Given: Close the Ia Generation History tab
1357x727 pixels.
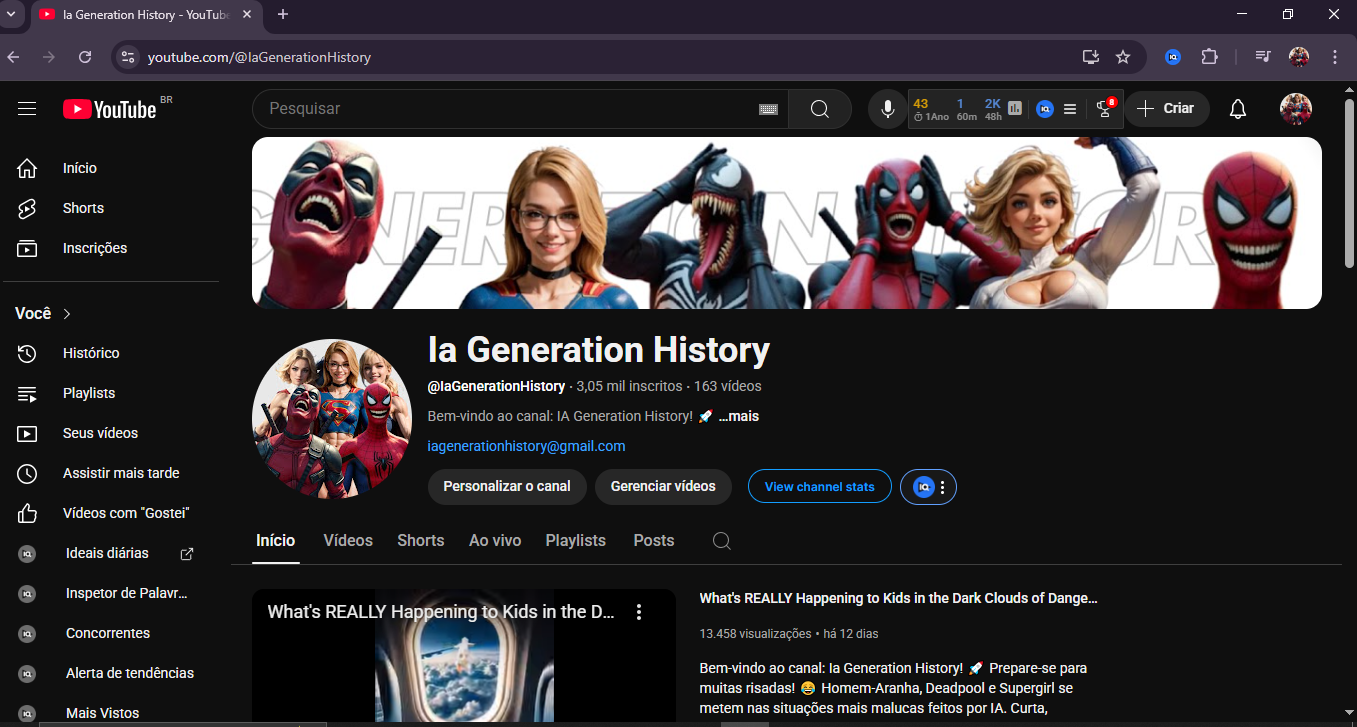Looking at the screenshot, I should (x=247, y=14).
